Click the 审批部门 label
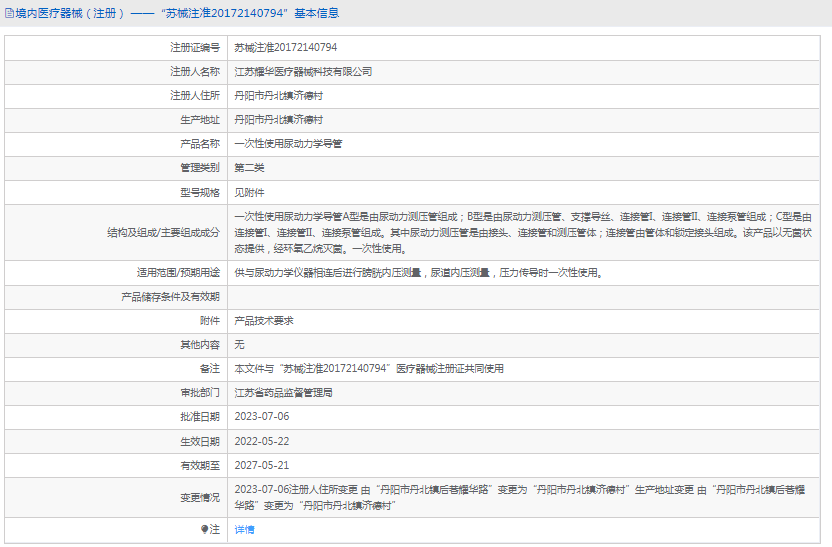832x547 pixels. point(200,393)
